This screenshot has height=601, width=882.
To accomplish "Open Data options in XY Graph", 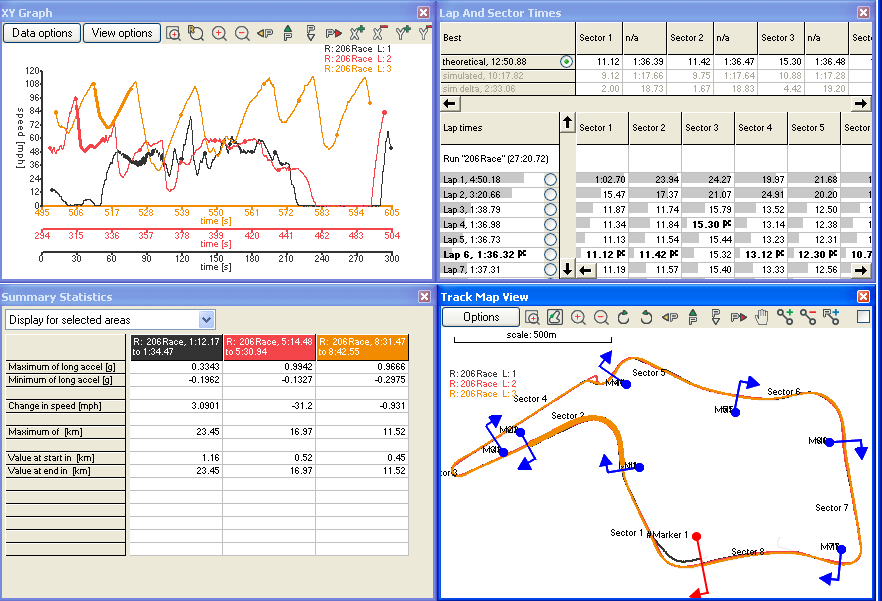I will tap(42, 33).
